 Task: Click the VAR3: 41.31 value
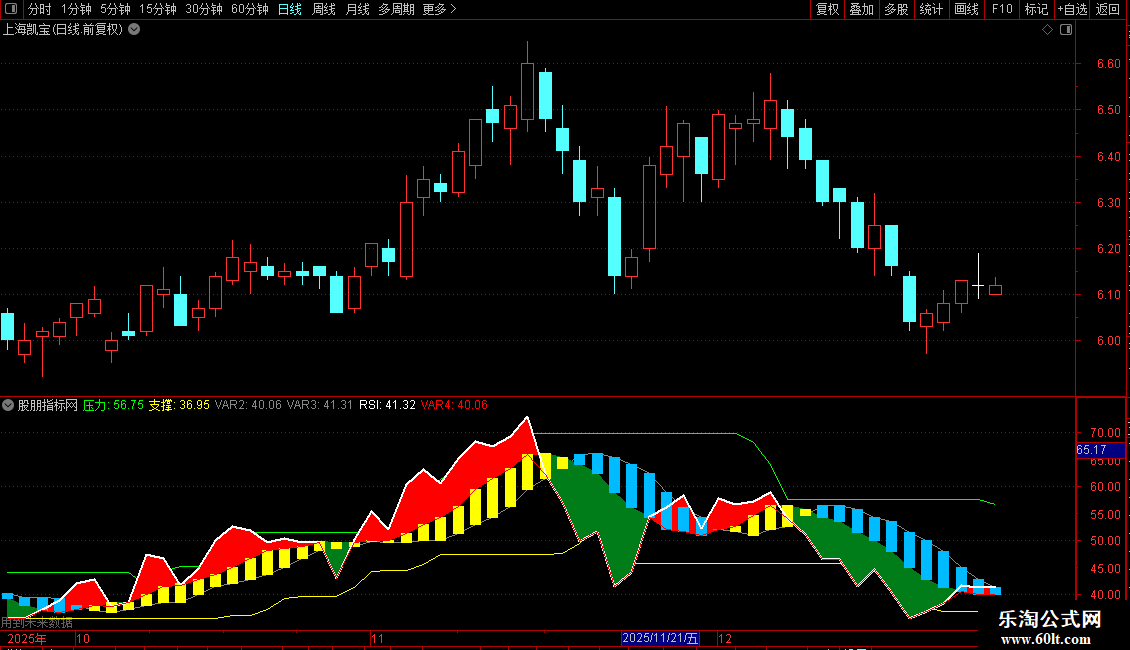tap(319, 405)
